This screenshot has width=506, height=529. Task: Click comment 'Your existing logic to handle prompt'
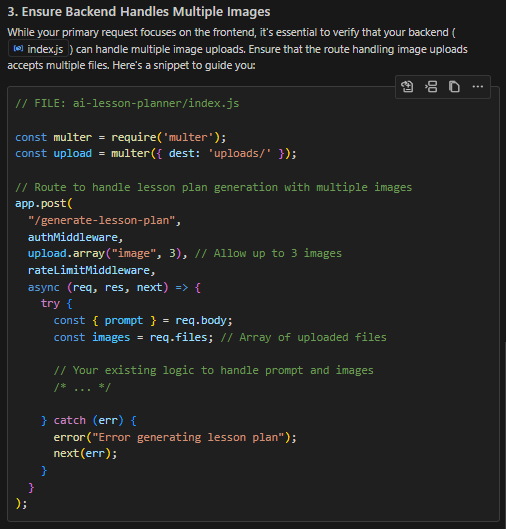click(x=214, y=370)
